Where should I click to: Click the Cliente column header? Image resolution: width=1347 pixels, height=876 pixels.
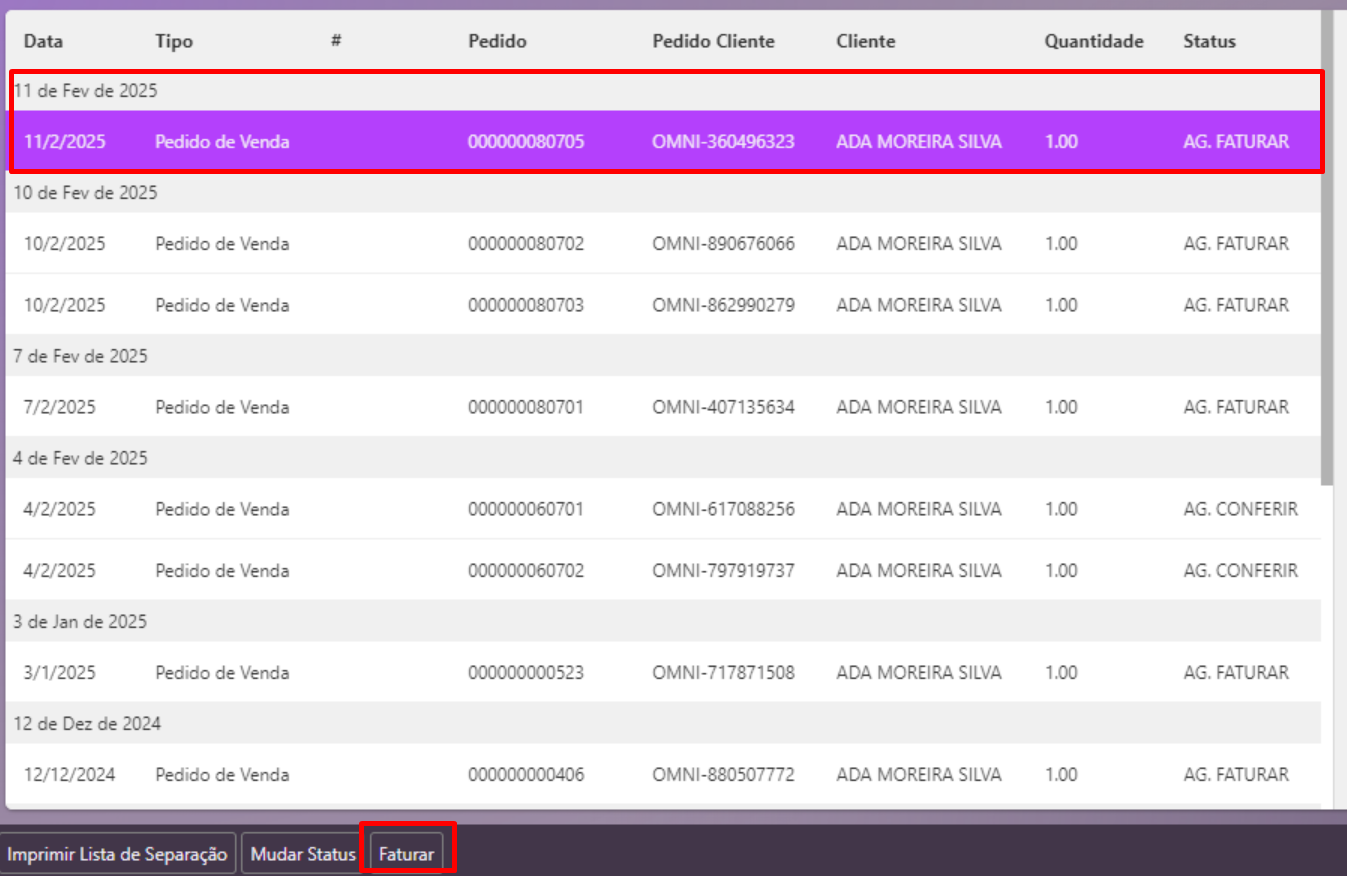(866, 41)
